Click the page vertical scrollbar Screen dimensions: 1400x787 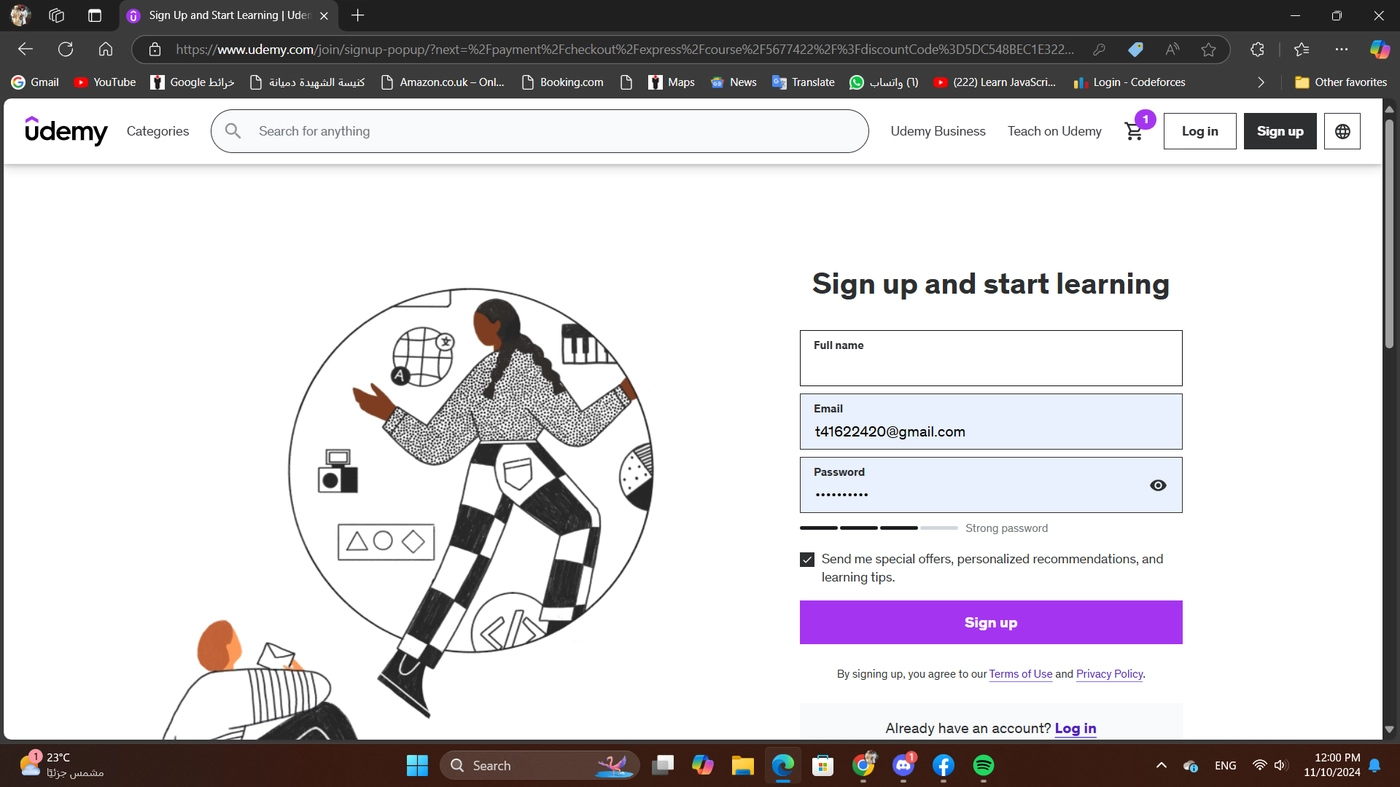(1389, 420)
